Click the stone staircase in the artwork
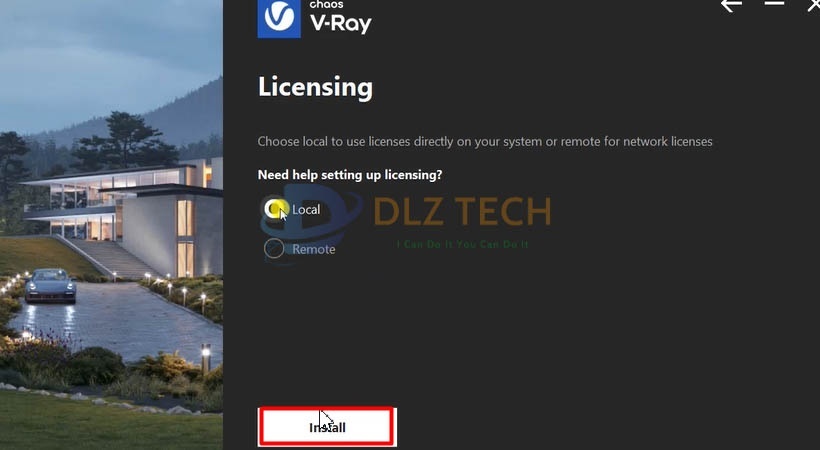Viewport: 820px width, 450px height. [112, 258]
